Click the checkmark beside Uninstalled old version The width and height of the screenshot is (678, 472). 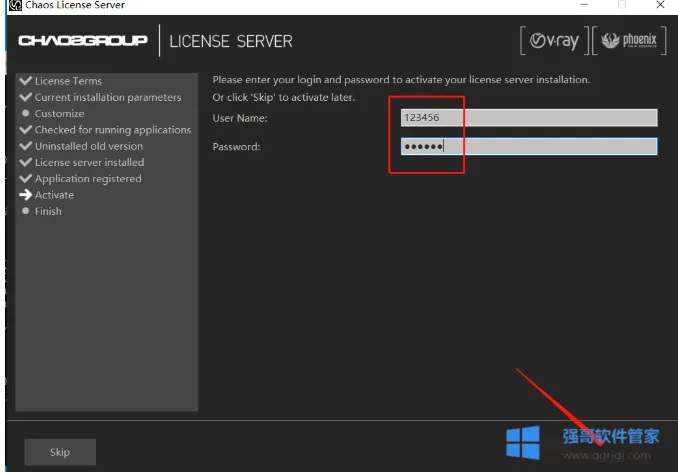[26, 146]
